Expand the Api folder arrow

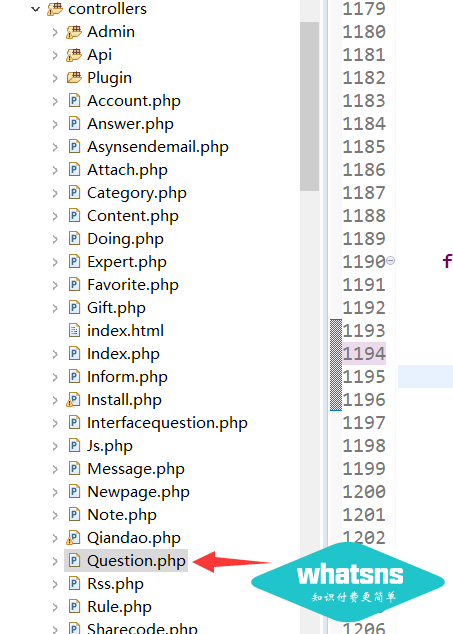coord(55,55)
